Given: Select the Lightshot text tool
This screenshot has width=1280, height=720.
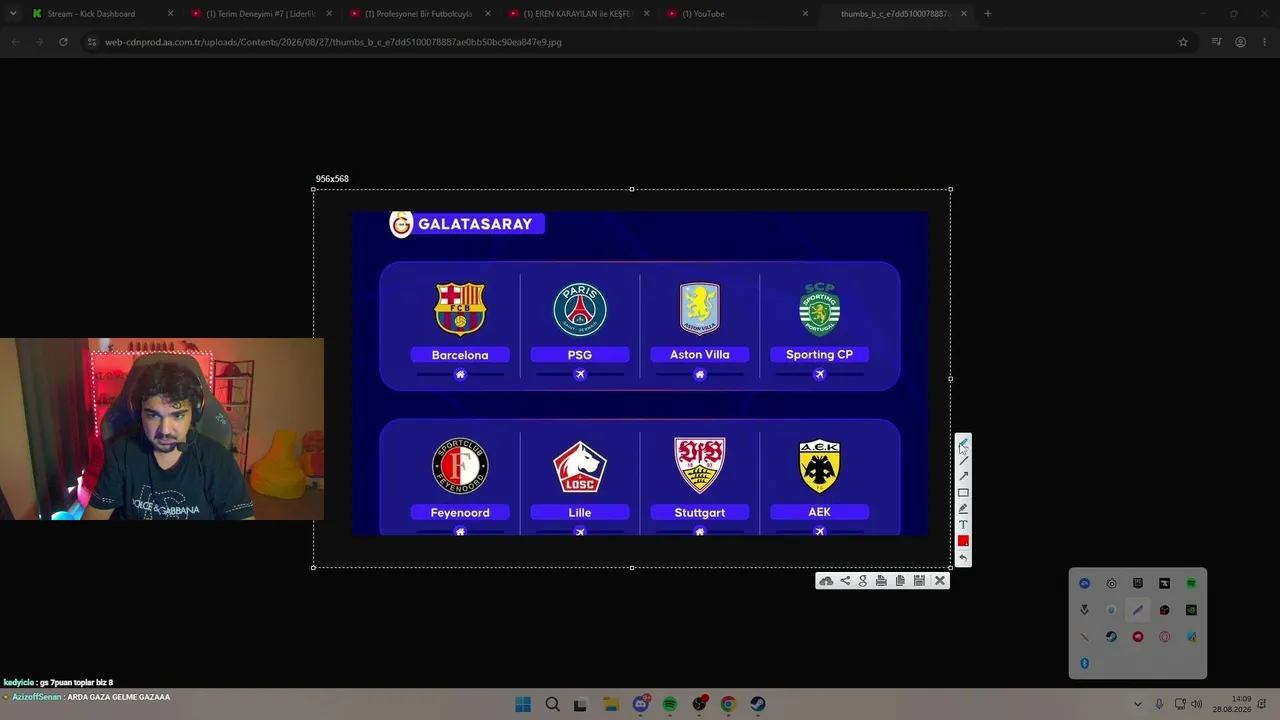Looking at the screenshot, I should coord(963,524).
